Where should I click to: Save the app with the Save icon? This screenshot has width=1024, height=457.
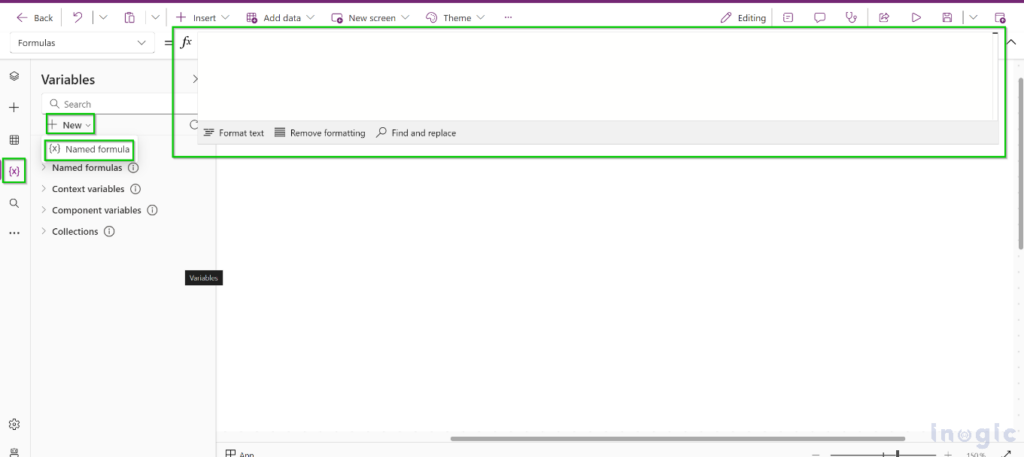point(947,18)
